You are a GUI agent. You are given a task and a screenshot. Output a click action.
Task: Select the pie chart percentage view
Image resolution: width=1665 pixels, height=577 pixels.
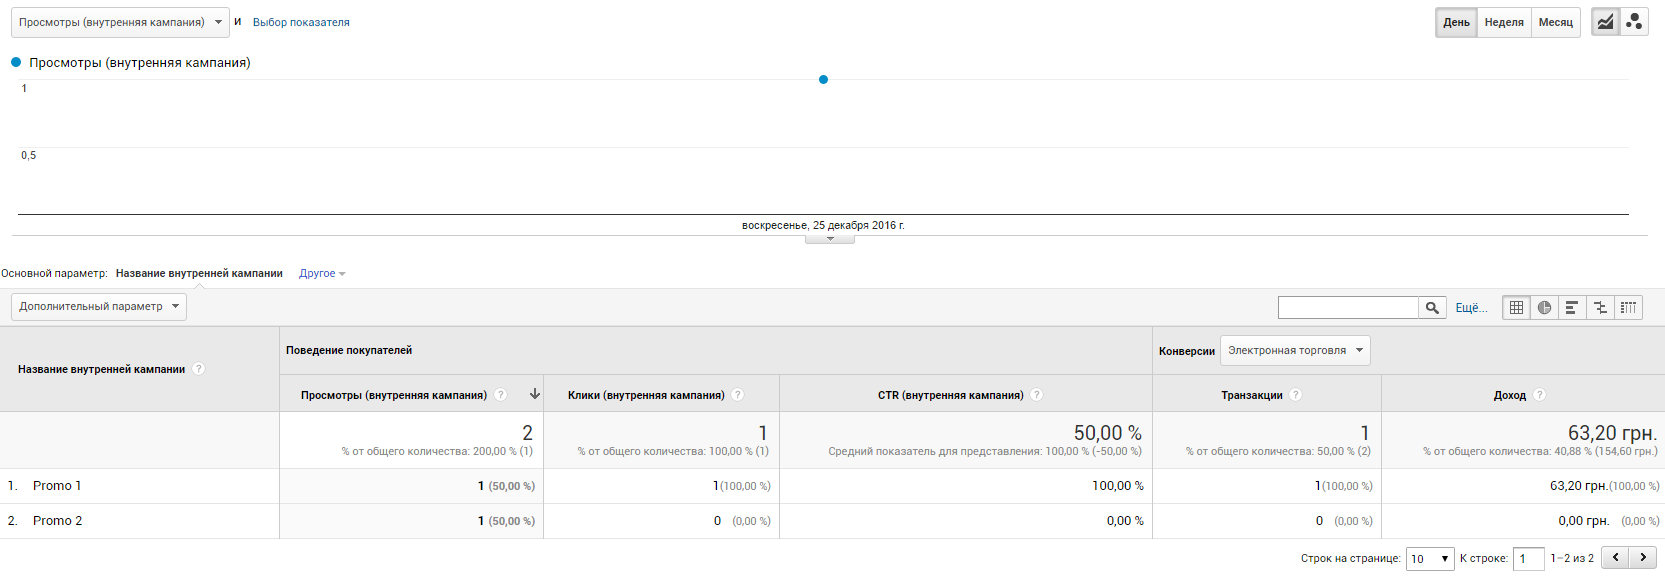click(x=1544, y=308)
